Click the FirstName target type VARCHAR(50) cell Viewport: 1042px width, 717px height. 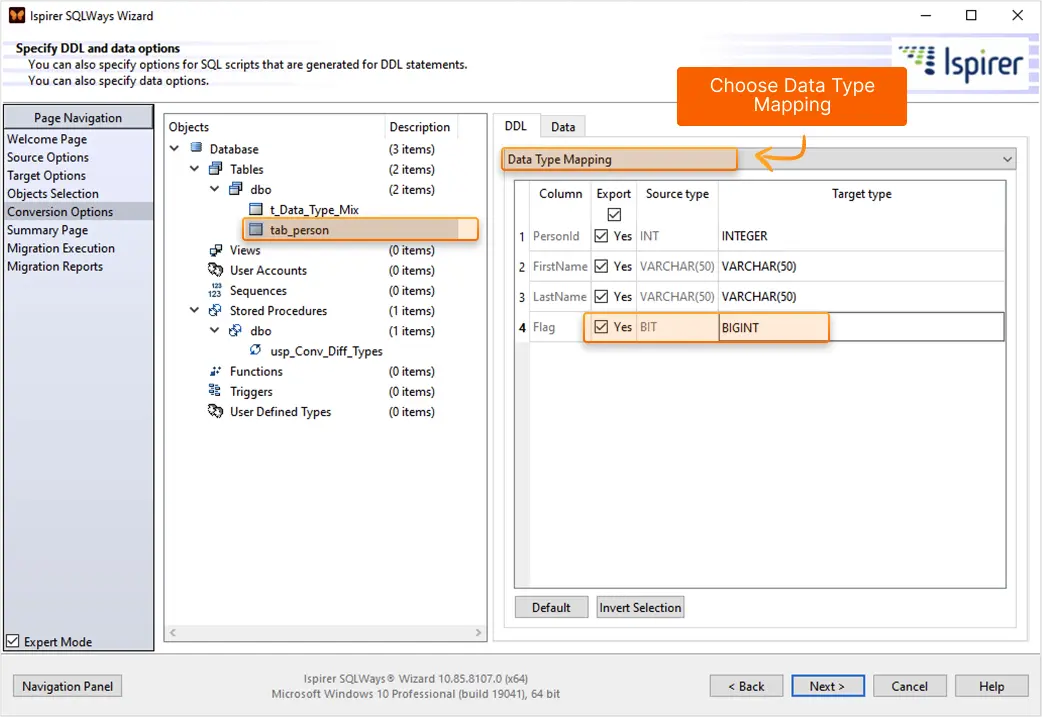pos(861,266)
